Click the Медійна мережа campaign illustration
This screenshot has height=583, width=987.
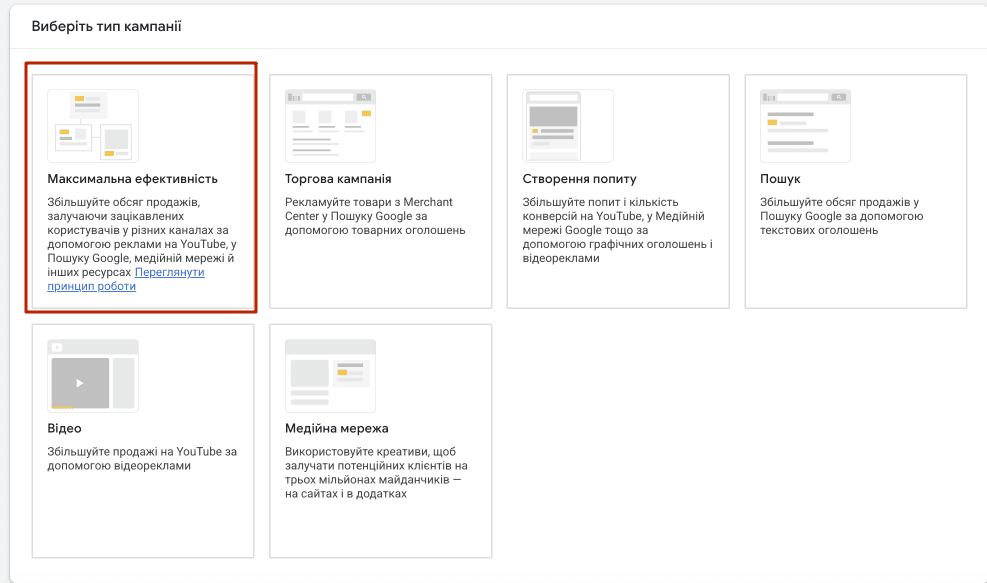330,376
